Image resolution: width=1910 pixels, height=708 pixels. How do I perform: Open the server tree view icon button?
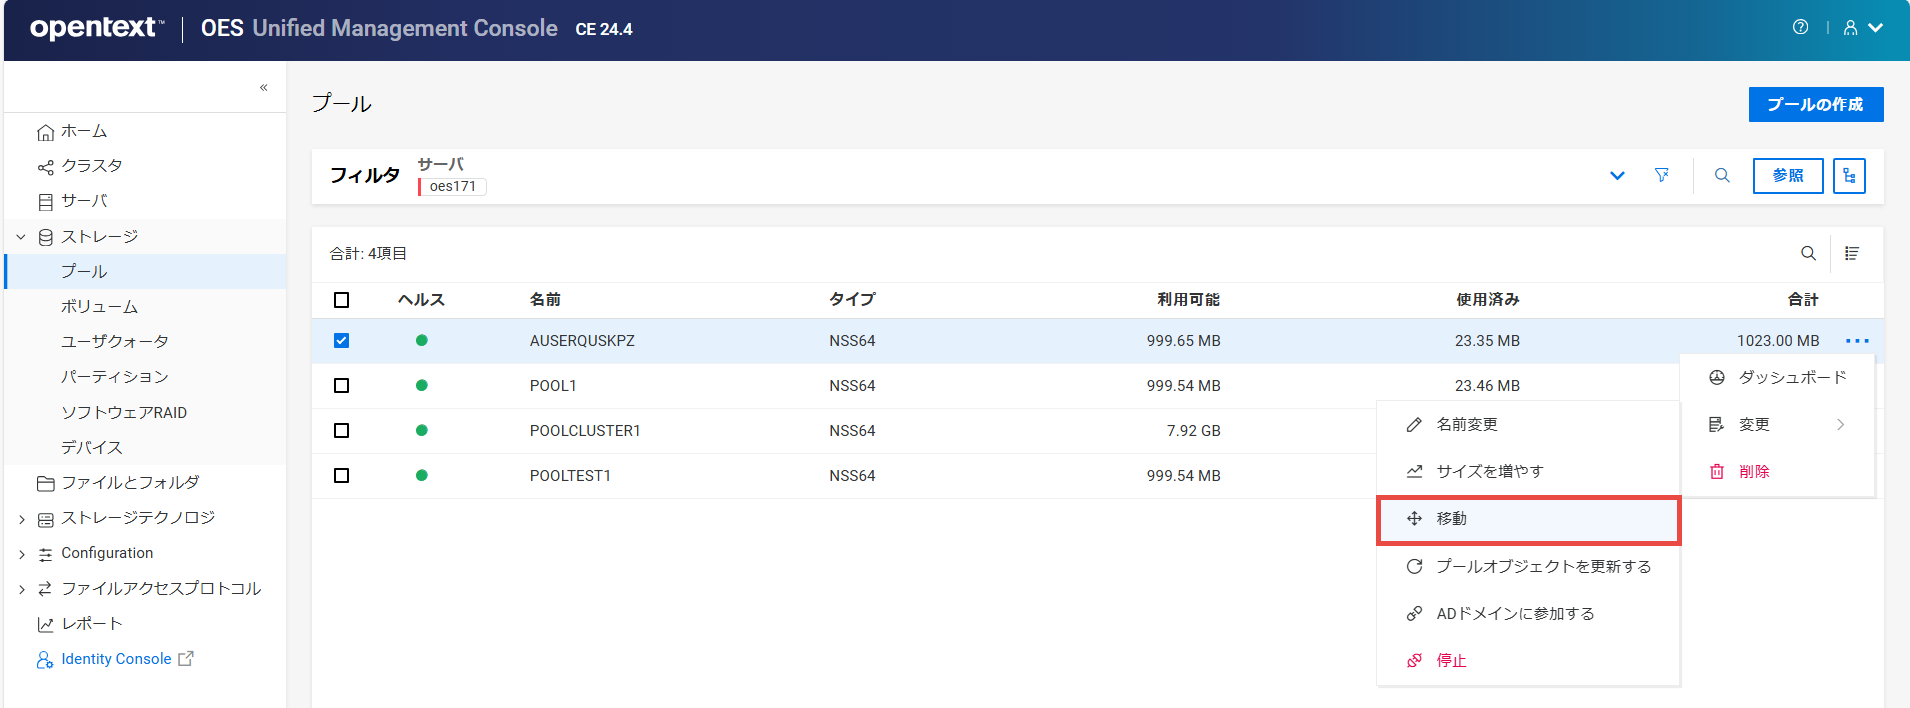pyautogui.click(x=1849, y=176)
